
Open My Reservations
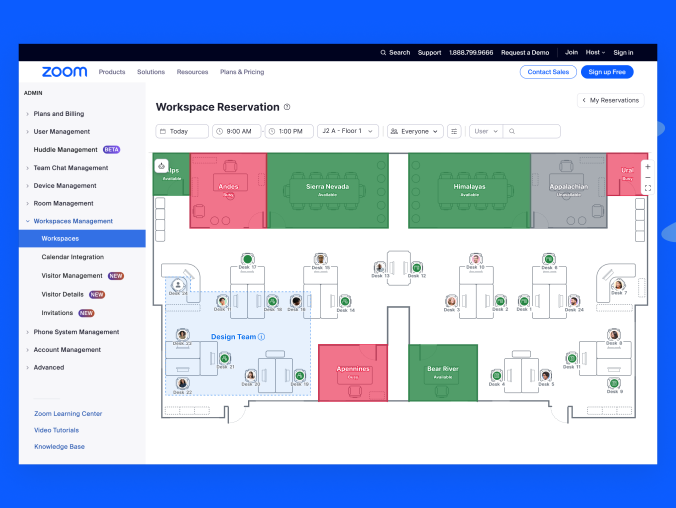pos(611,100)
